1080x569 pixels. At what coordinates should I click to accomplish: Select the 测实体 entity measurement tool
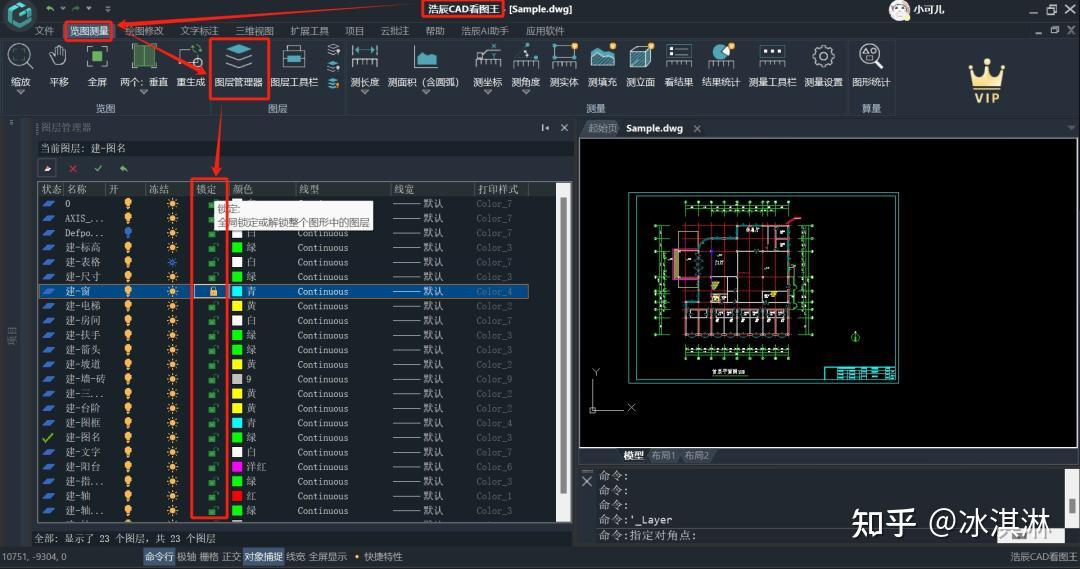pos(564,56)
